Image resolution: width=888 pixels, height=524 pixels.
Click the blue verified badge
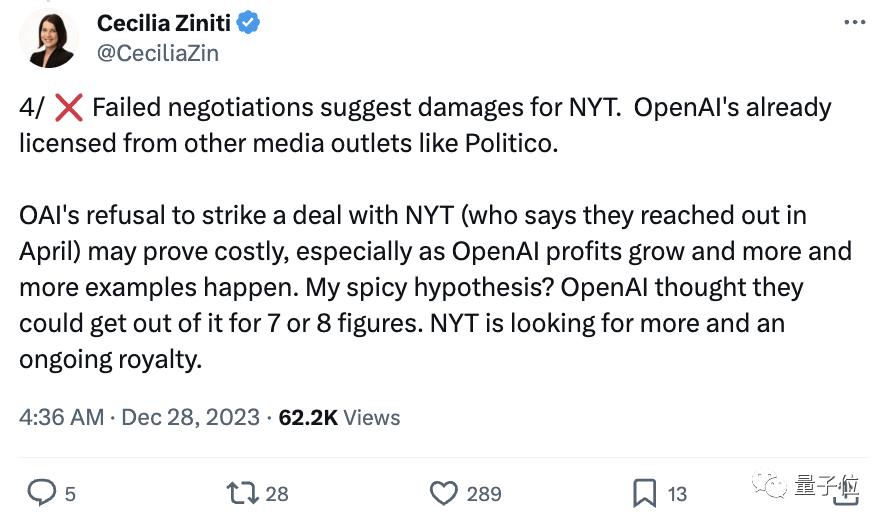click(250, 23)
